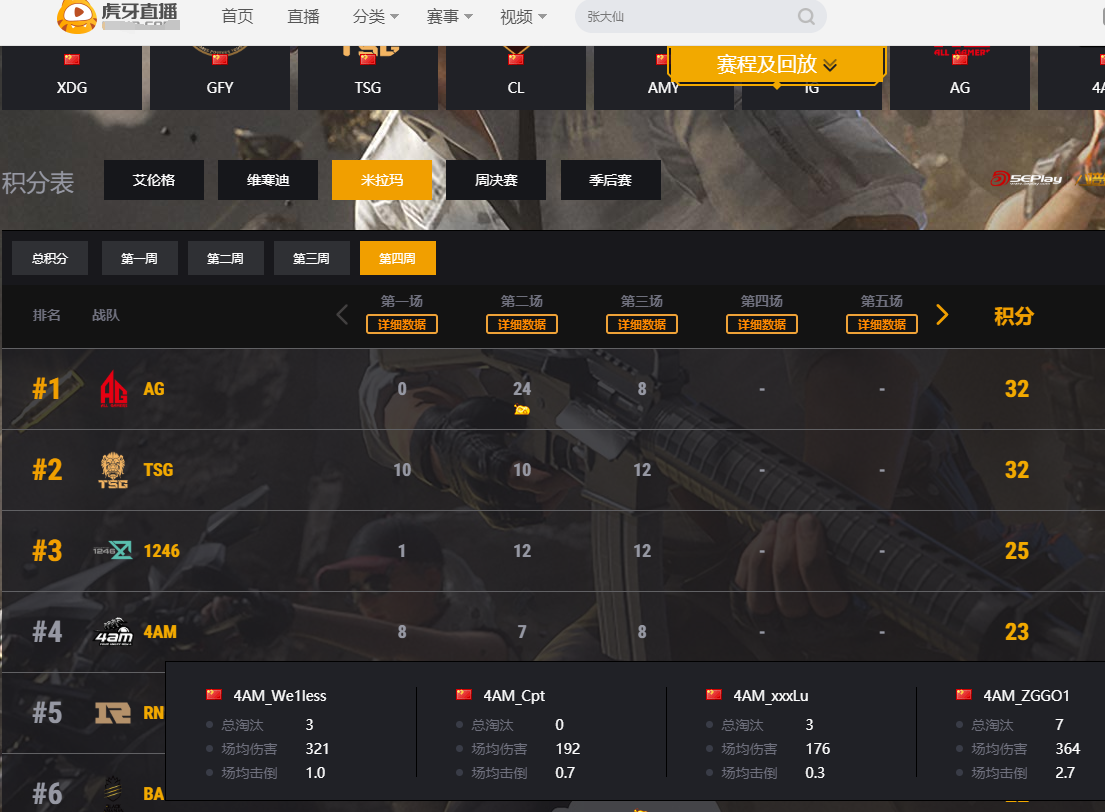Select the 总积分 total points tab
Screen dimensions: 1105x812
50,258
